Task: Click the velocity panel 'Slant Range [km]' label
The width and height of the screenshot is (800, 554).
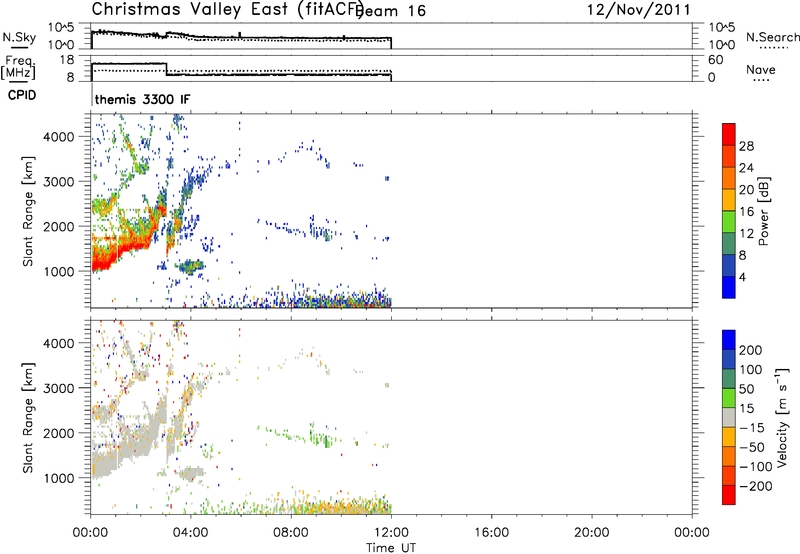Action: [28, 418]
